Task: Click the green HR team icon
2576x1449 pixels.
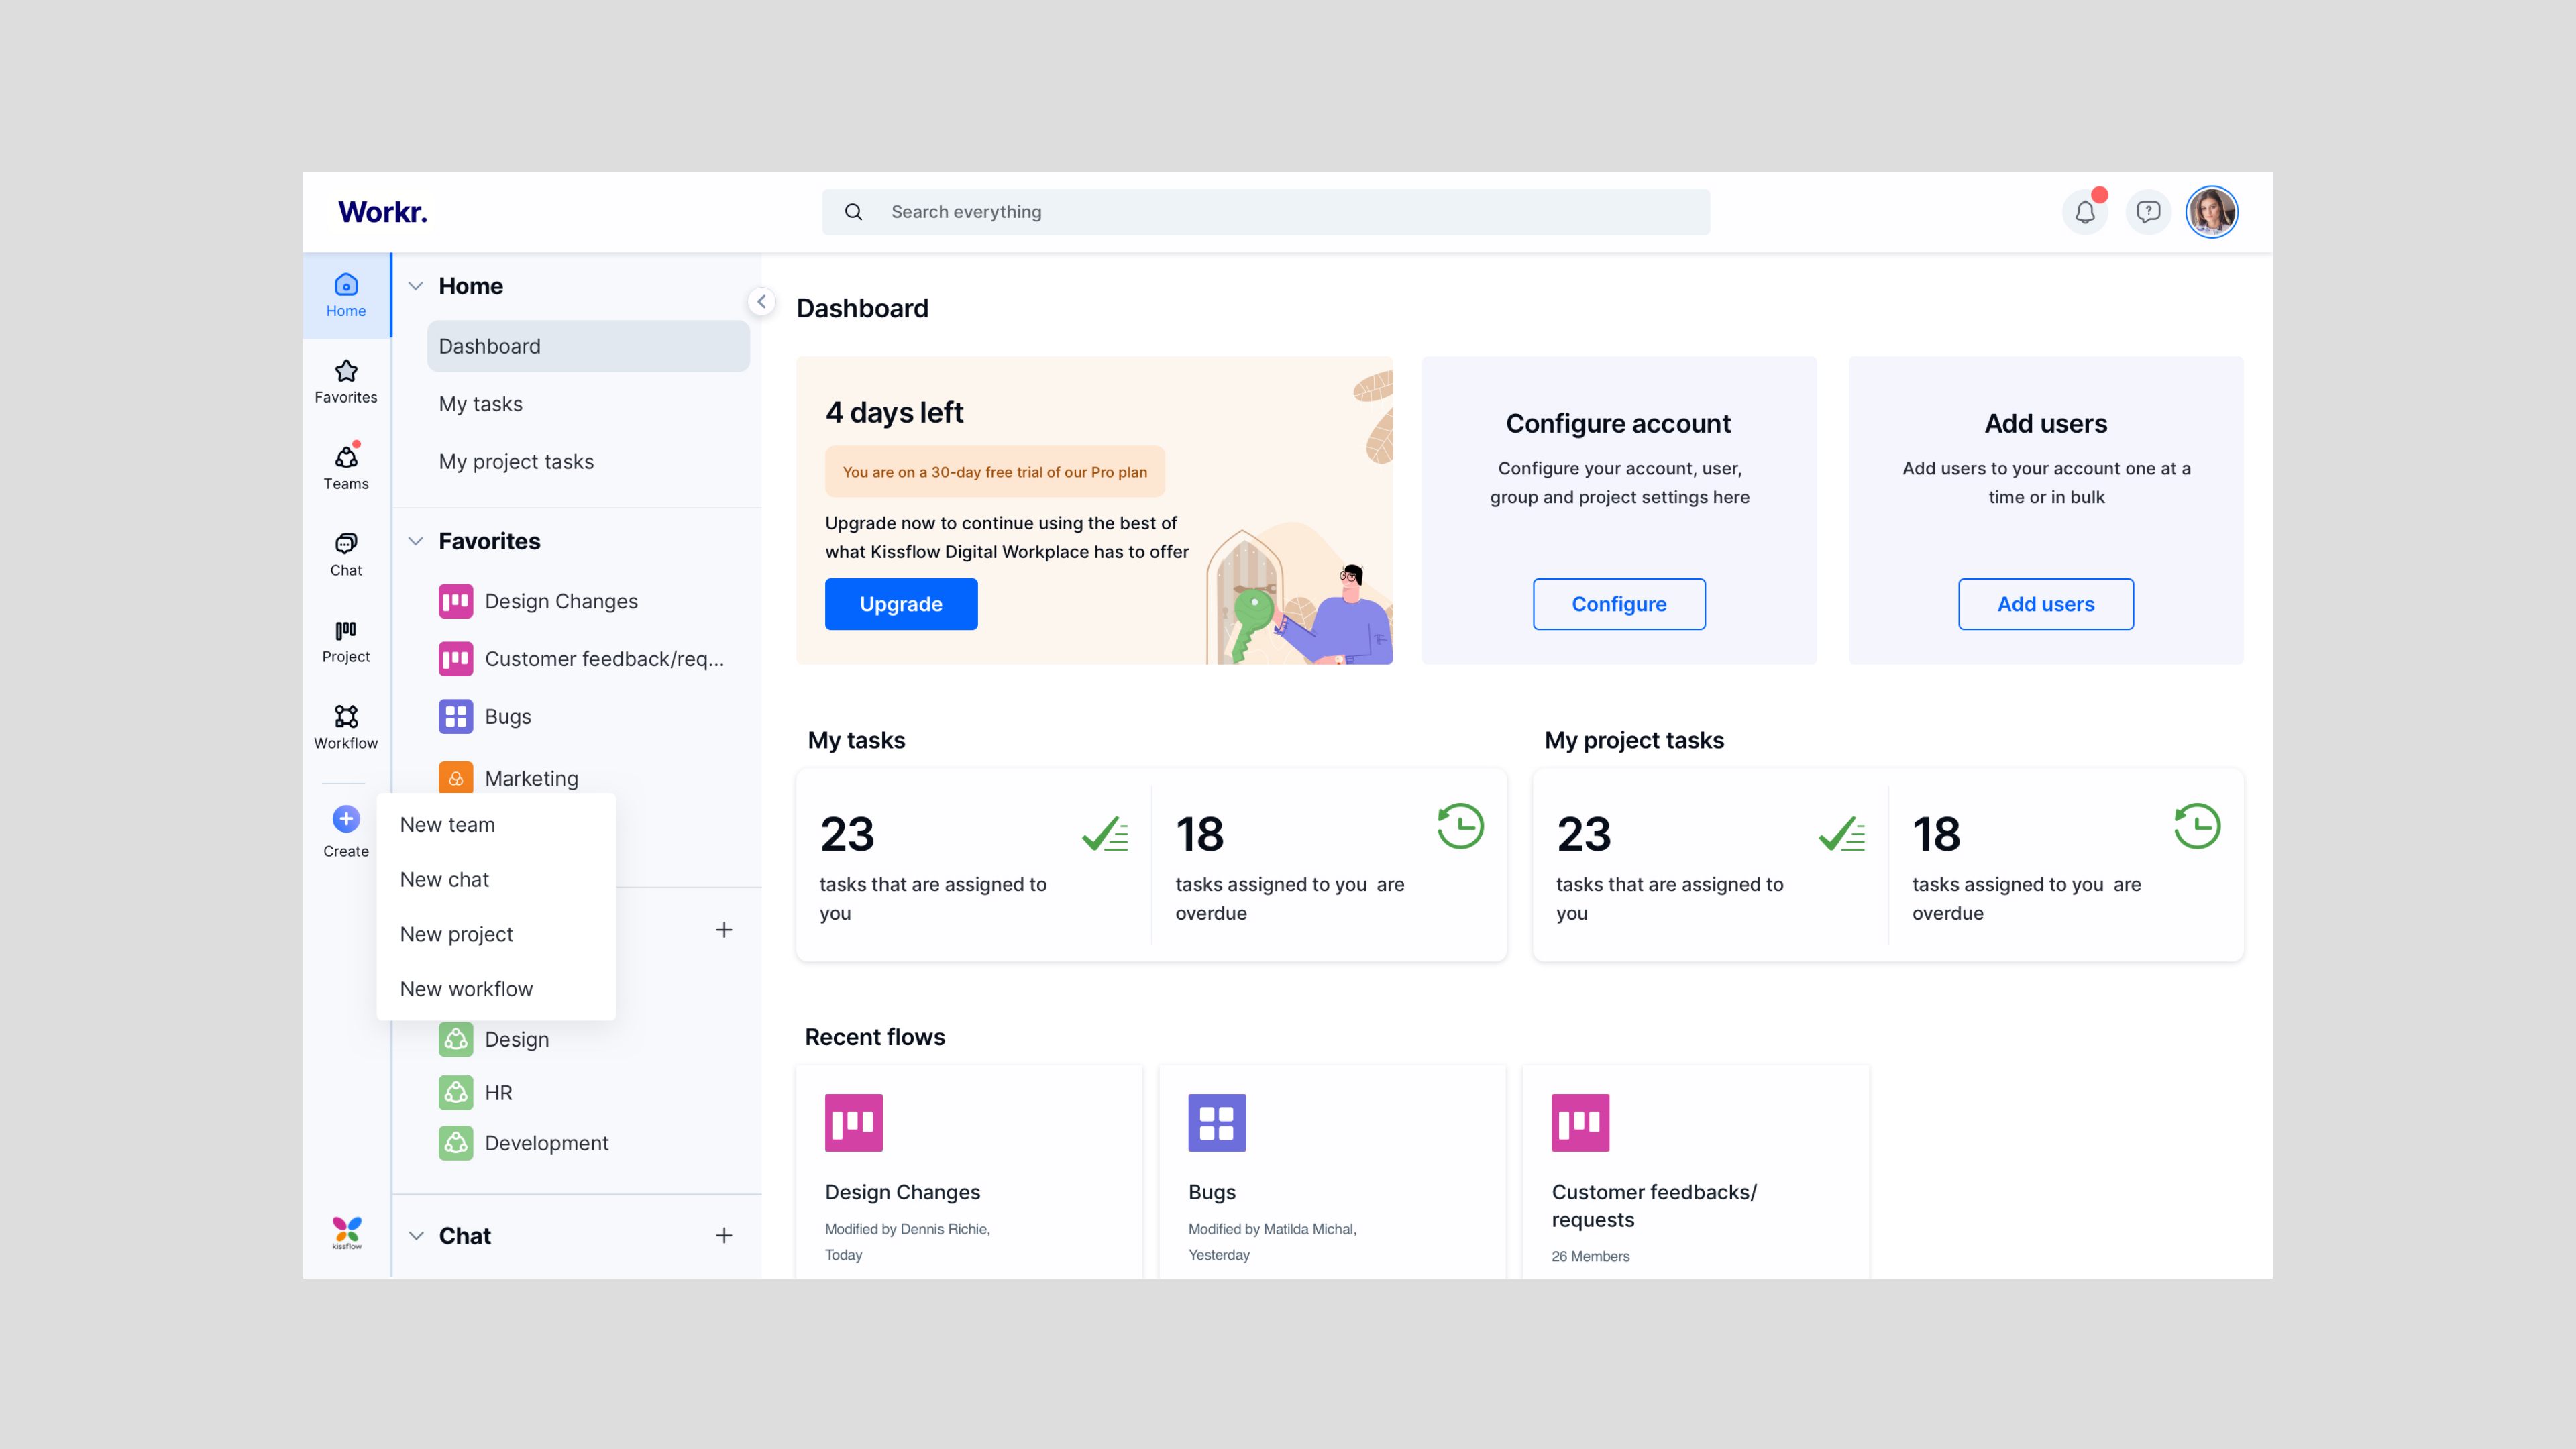Action: pos(456,1092)
